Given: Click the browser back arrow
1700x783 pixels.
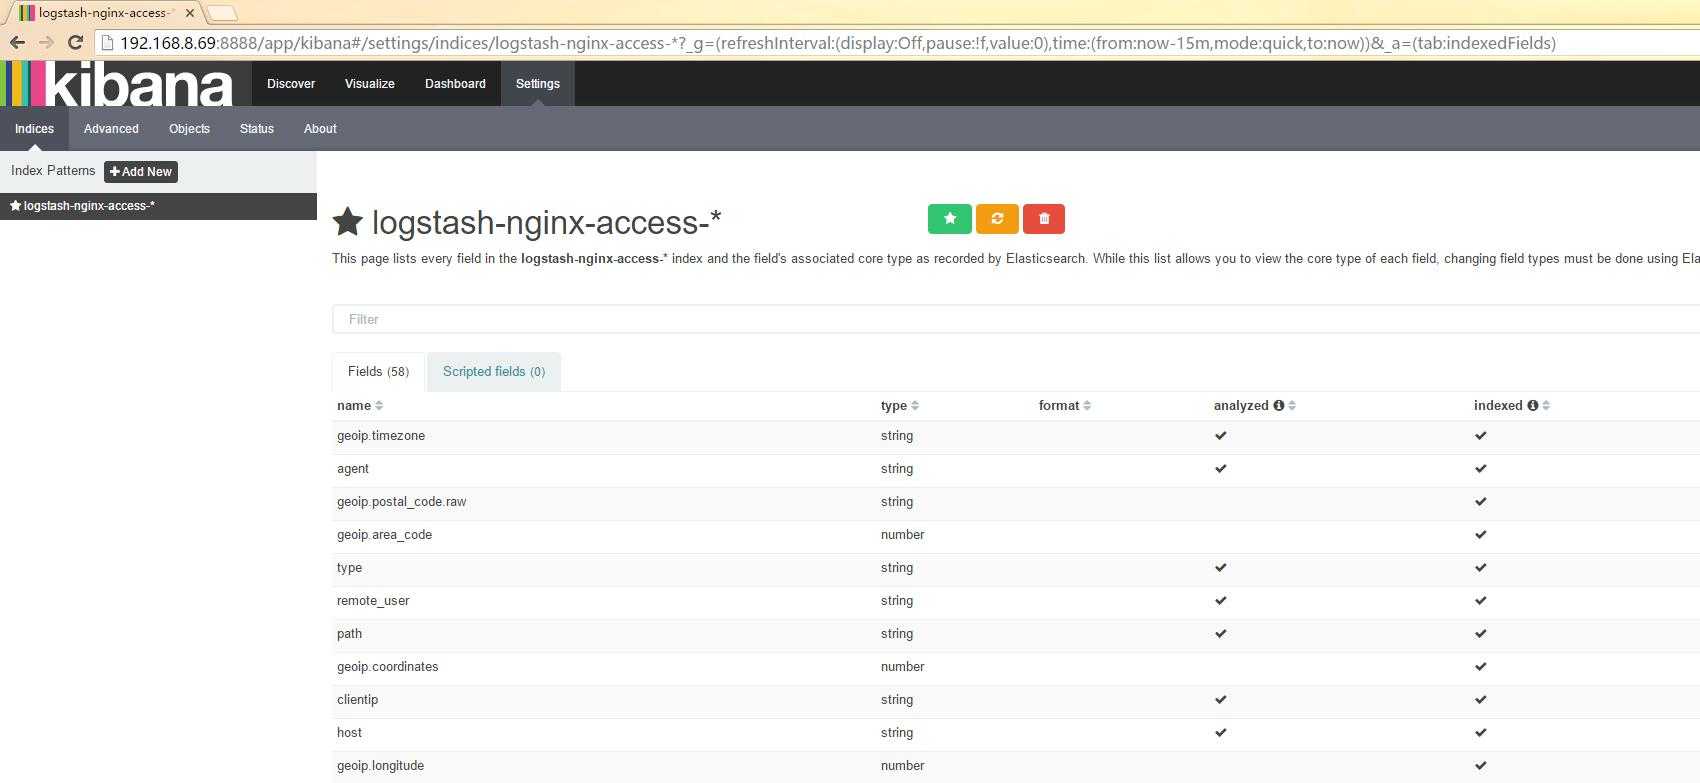Looking at the screenshot, I should (17, 42).
